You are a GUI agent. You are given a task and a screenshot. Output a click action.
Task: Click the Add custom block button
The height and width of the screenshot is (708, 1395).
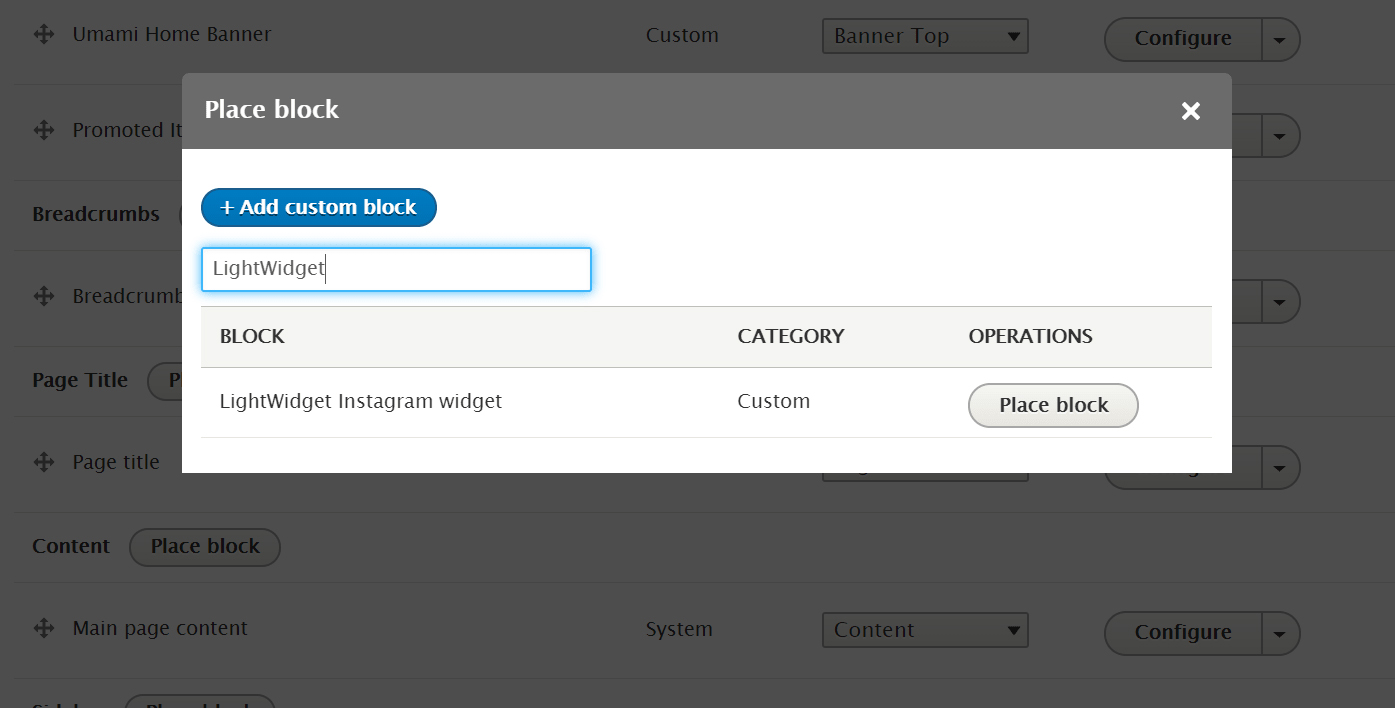(319, 207)
